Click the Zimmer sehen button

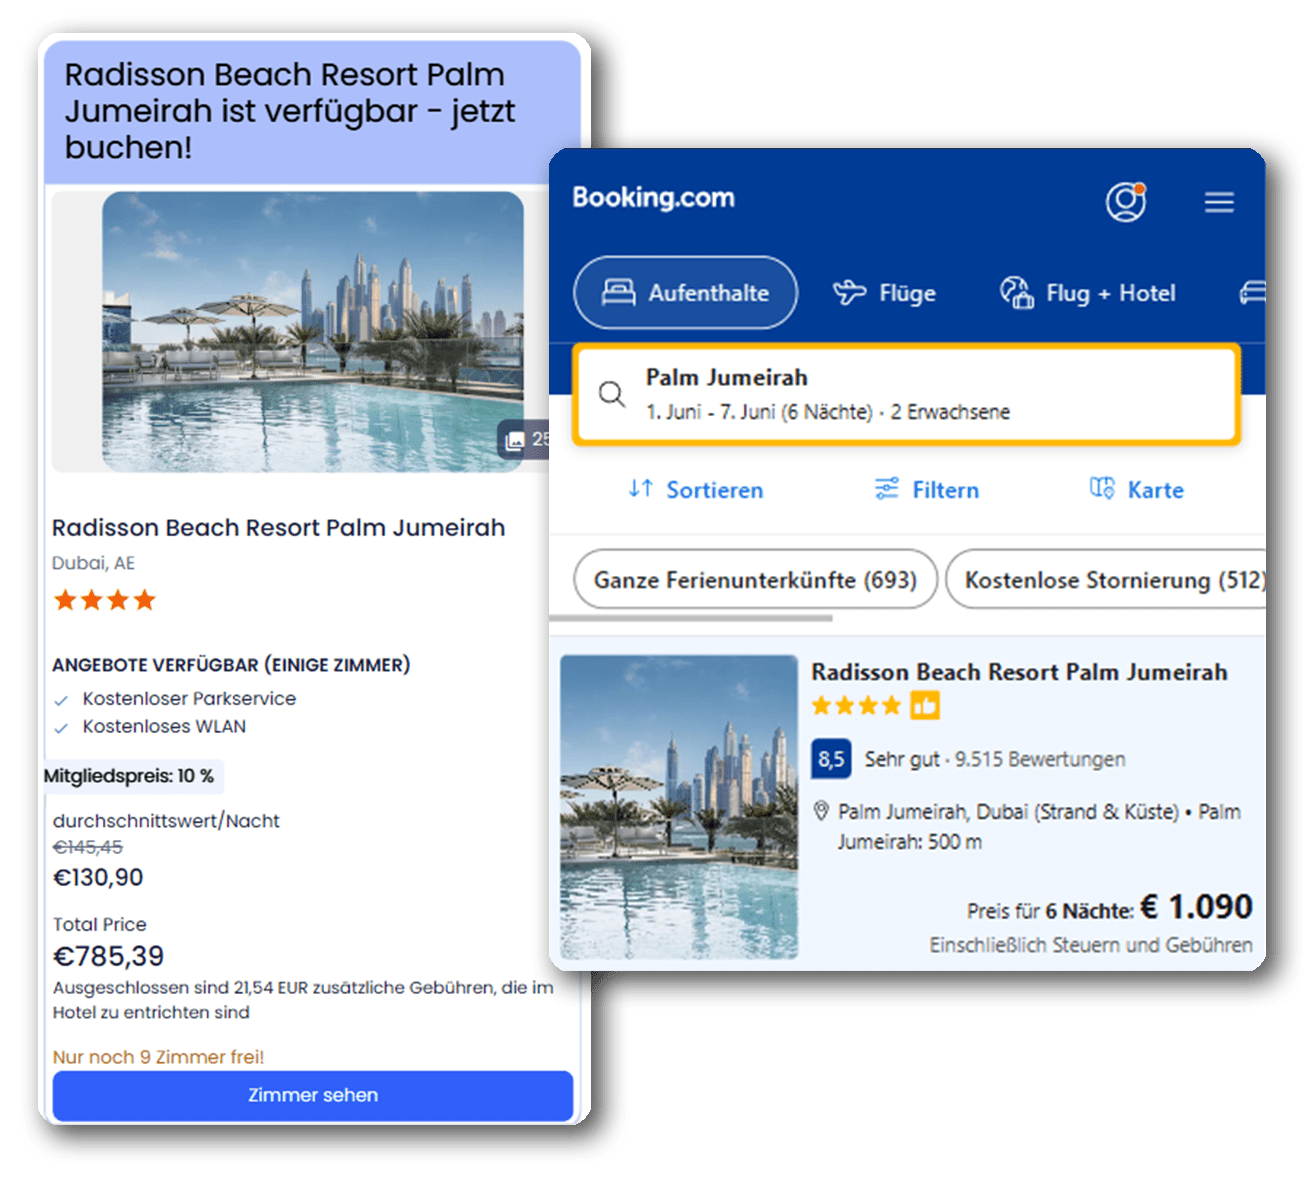(x=313, y=1095)
